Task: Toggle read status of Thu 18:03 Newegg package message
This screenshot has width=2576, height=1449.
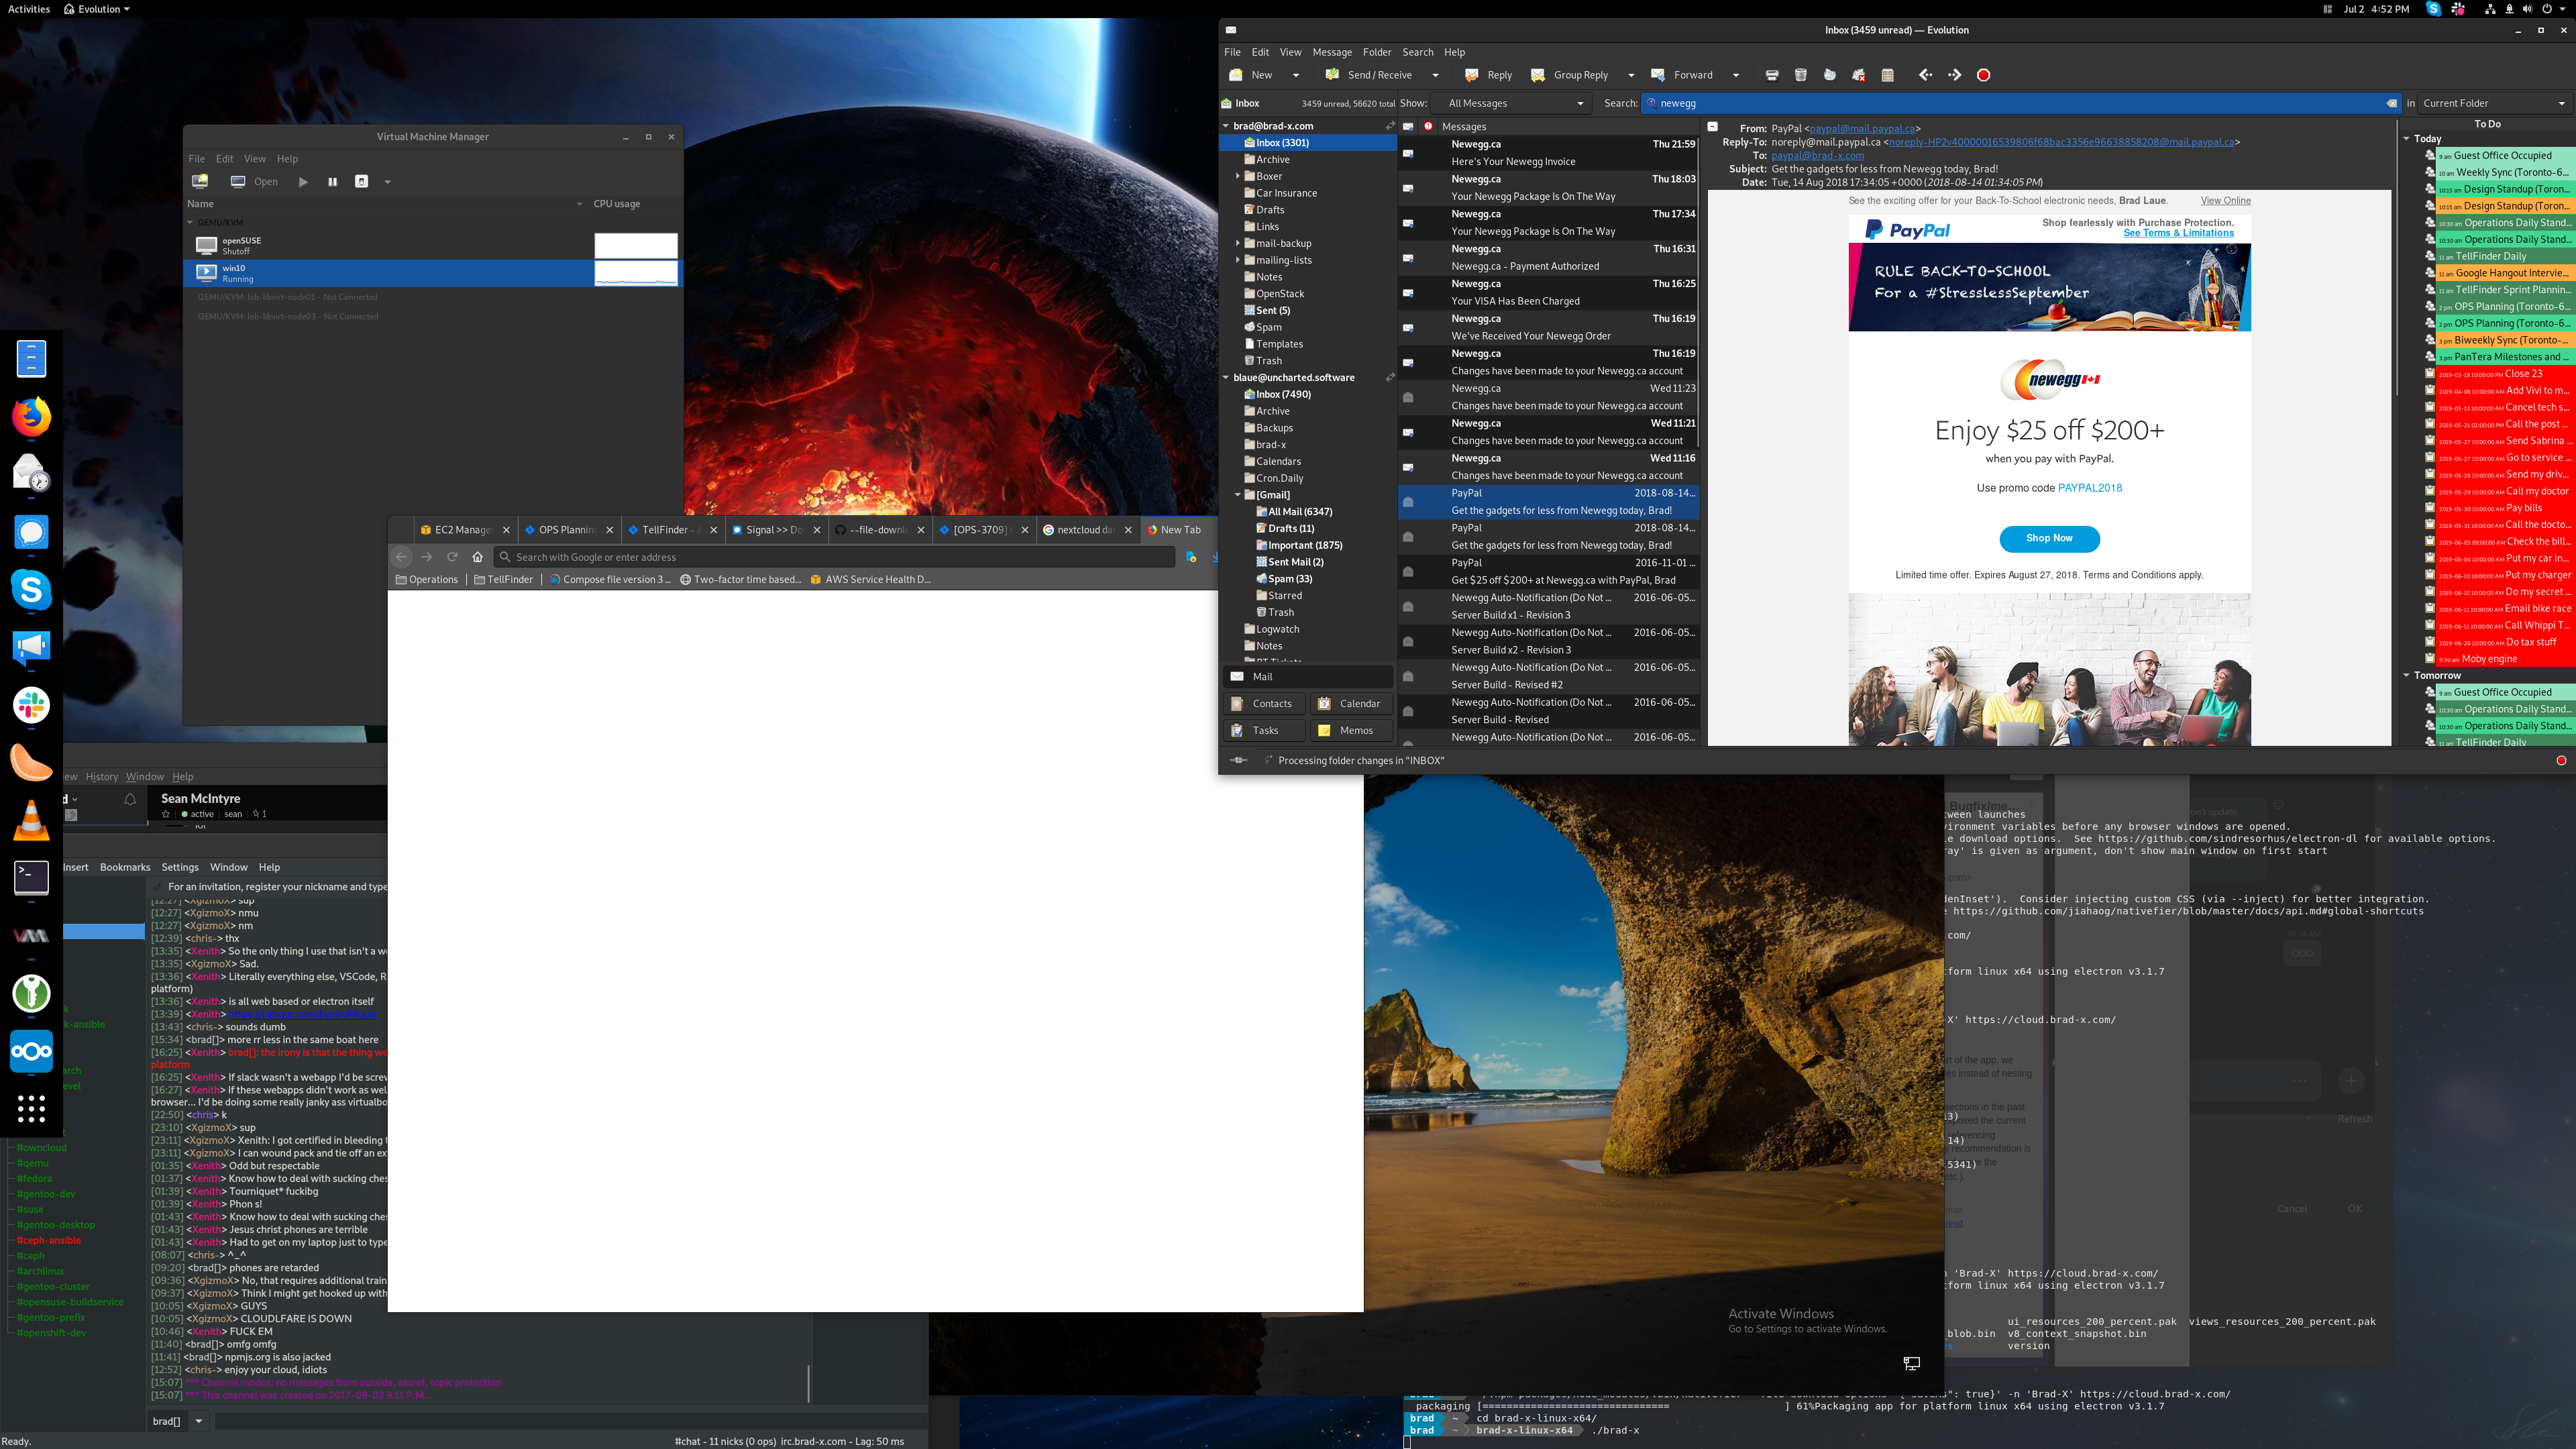Action: coord(1408,188)
